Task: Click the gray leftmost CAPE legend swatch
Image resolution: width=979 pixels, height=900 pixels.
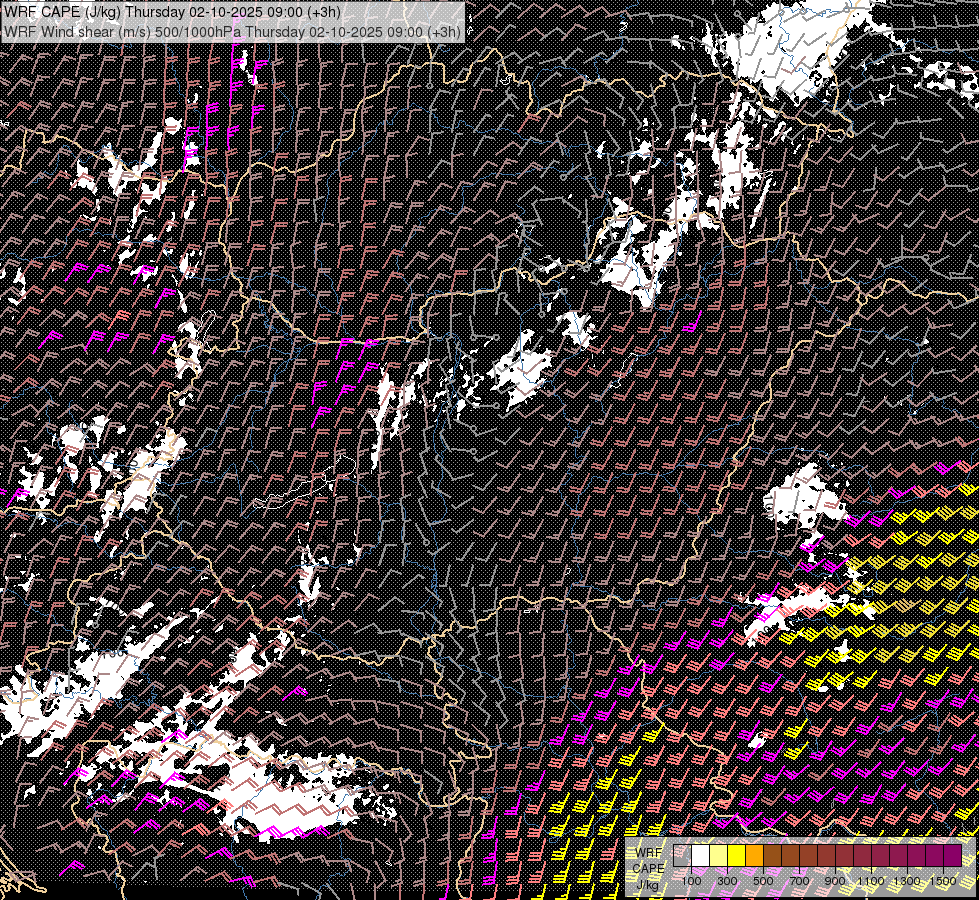Action: pyautogui.click(x=682, y=856)
